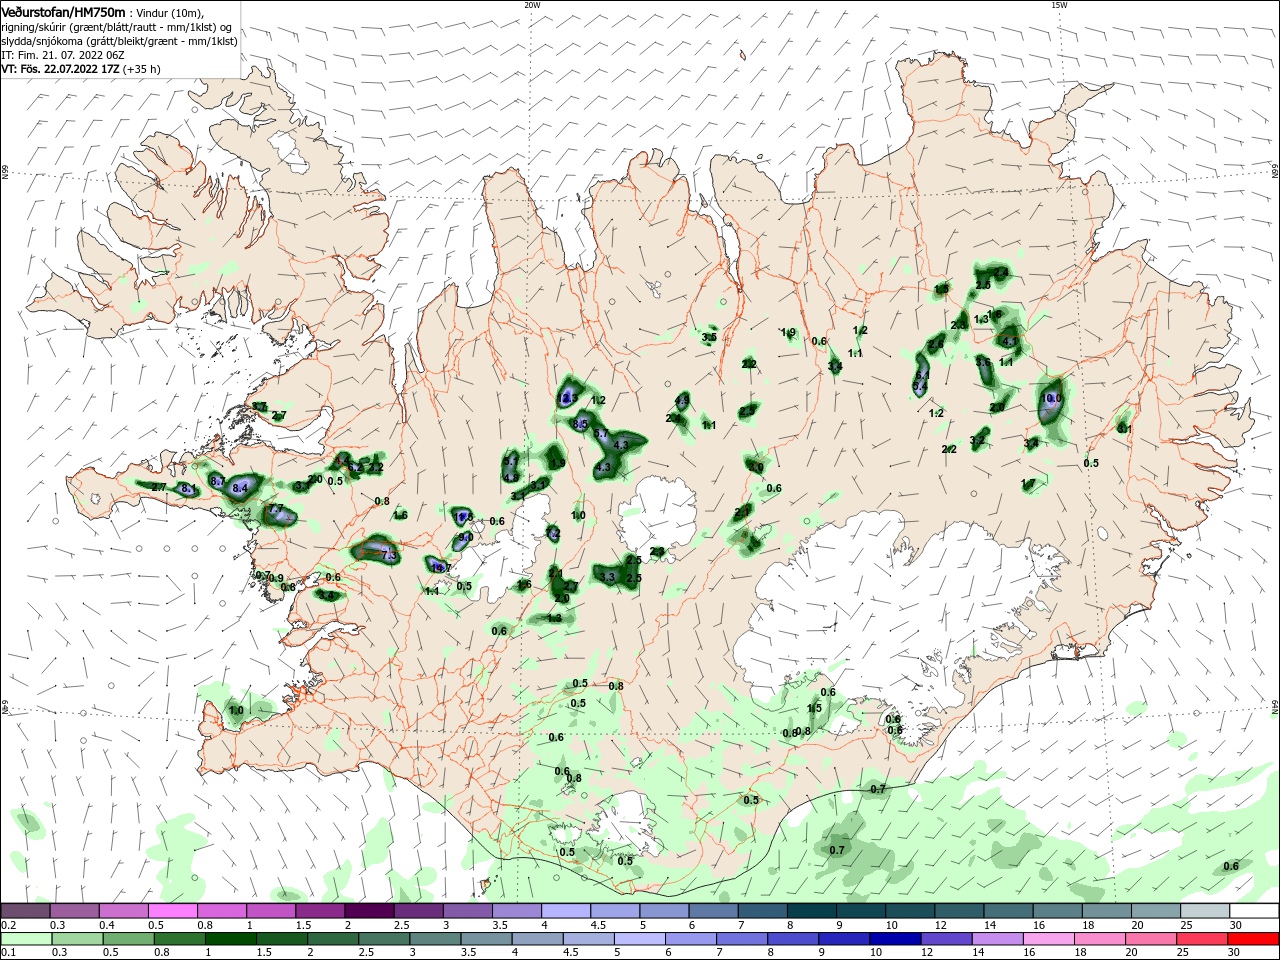
Task: Click the 15W longitude label
Action: [1058, 5]
